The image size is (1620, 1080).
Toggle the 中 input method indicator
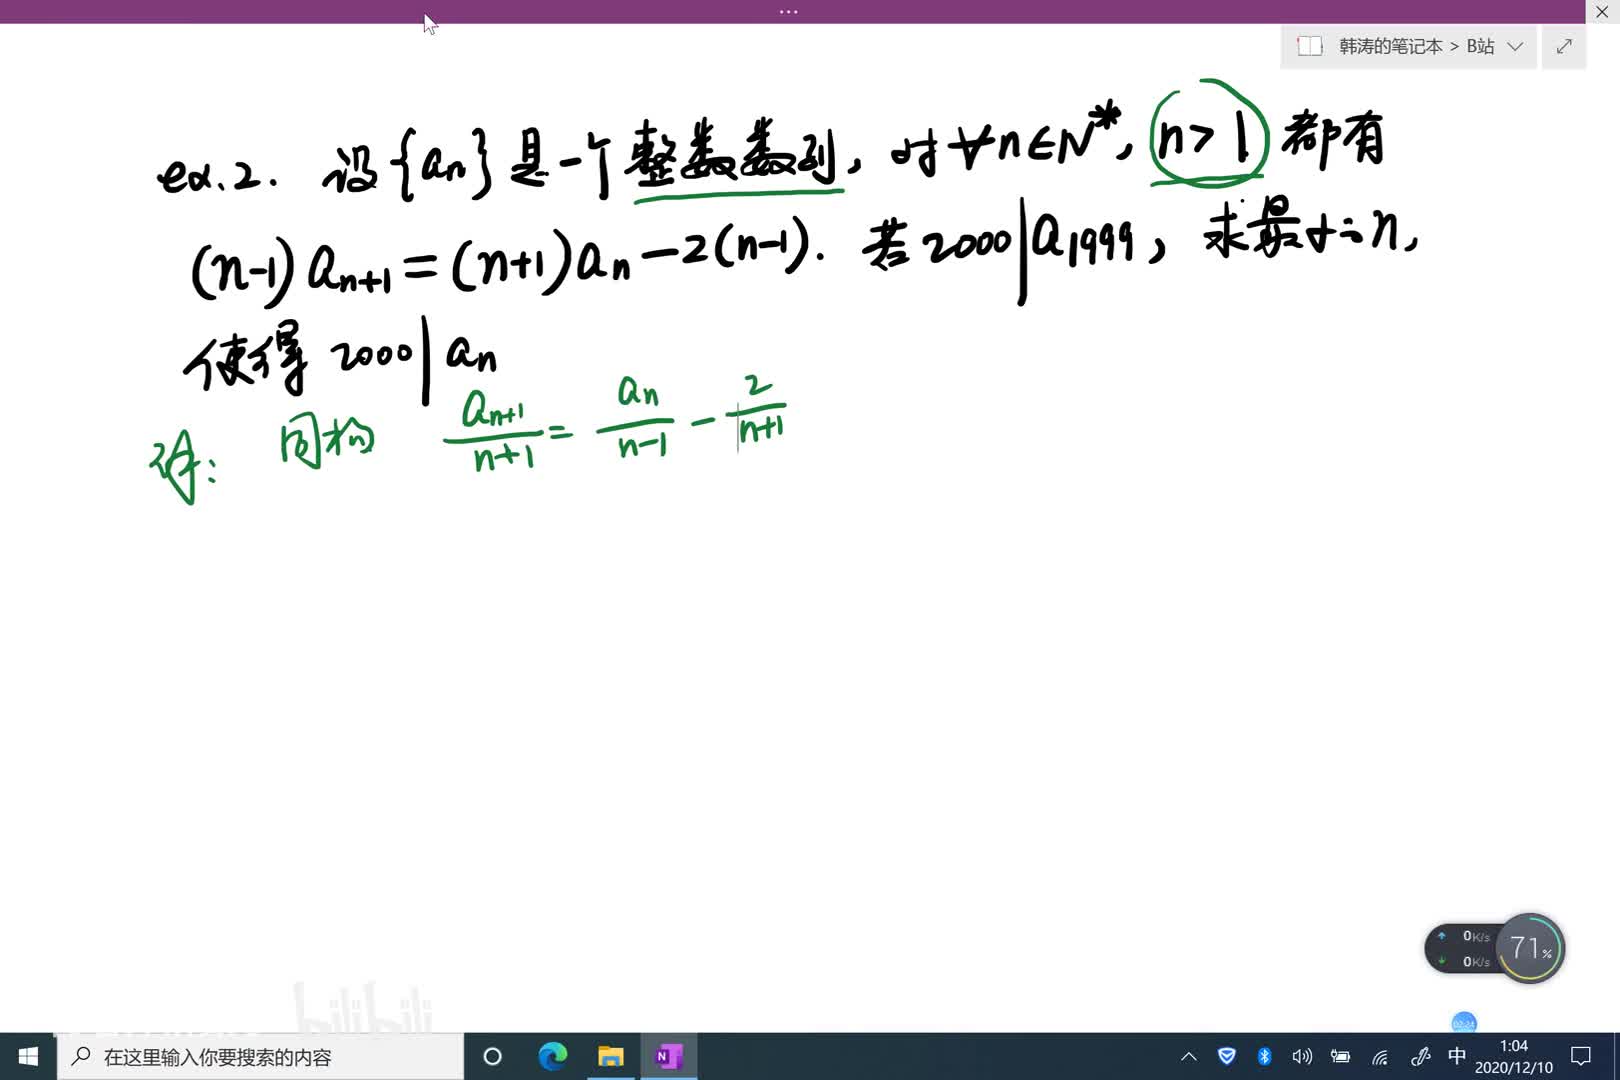pyautogui.click(x=1457, y=1057)
